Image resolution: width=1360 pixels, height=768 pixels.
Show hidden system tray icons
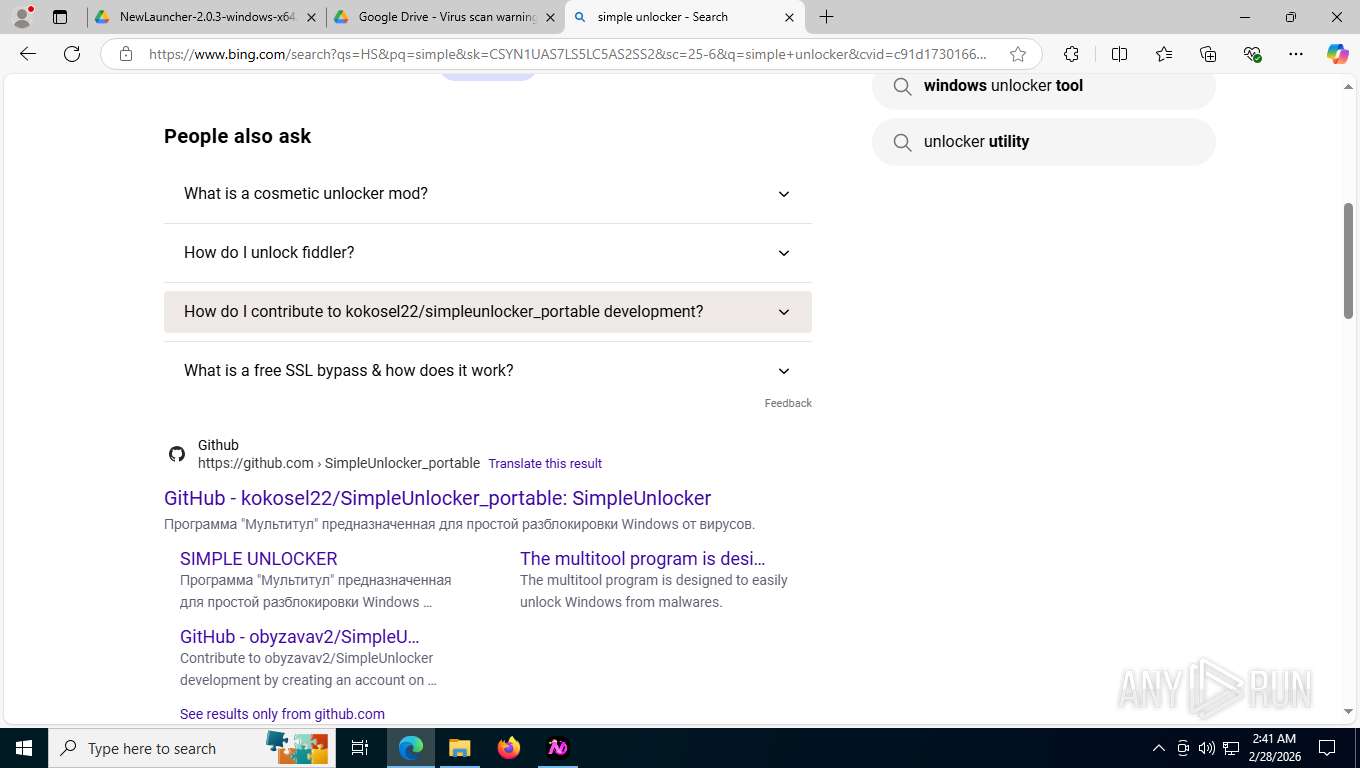tap(1159, 748)
